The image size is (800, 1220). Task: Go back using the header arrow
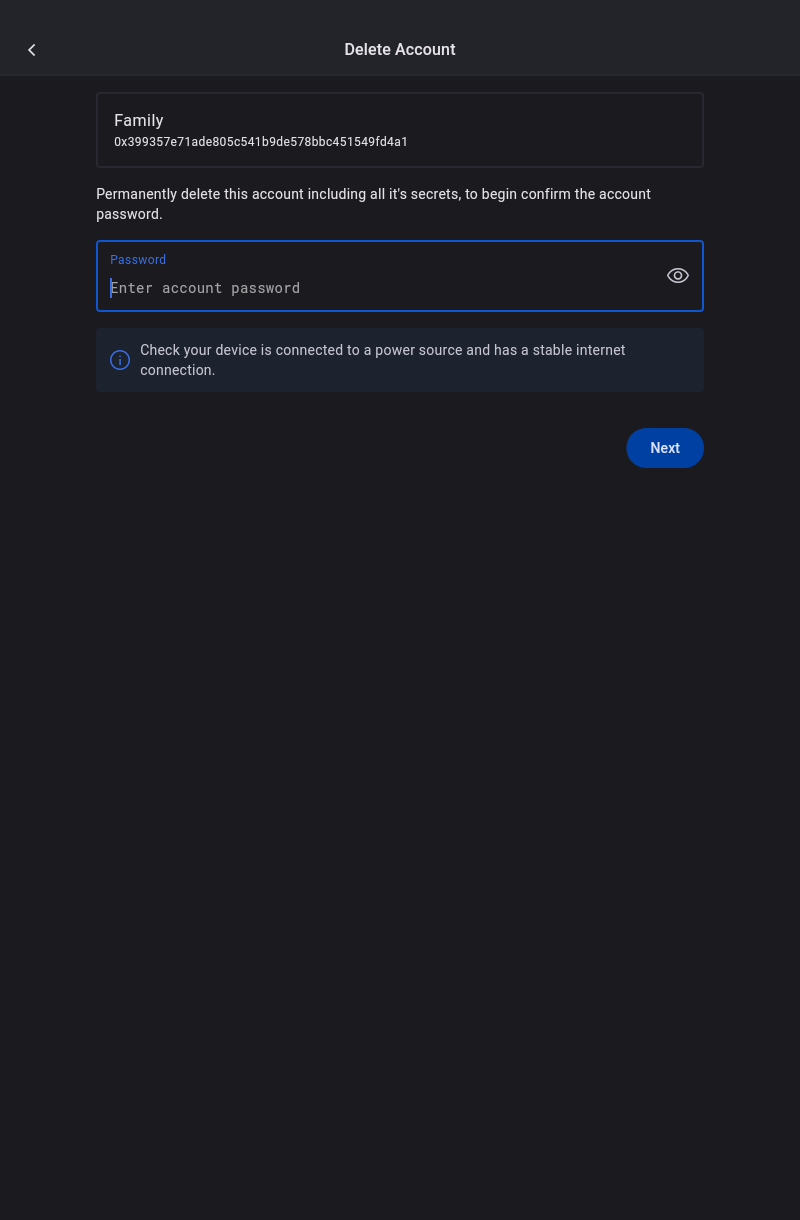point(32,50)
